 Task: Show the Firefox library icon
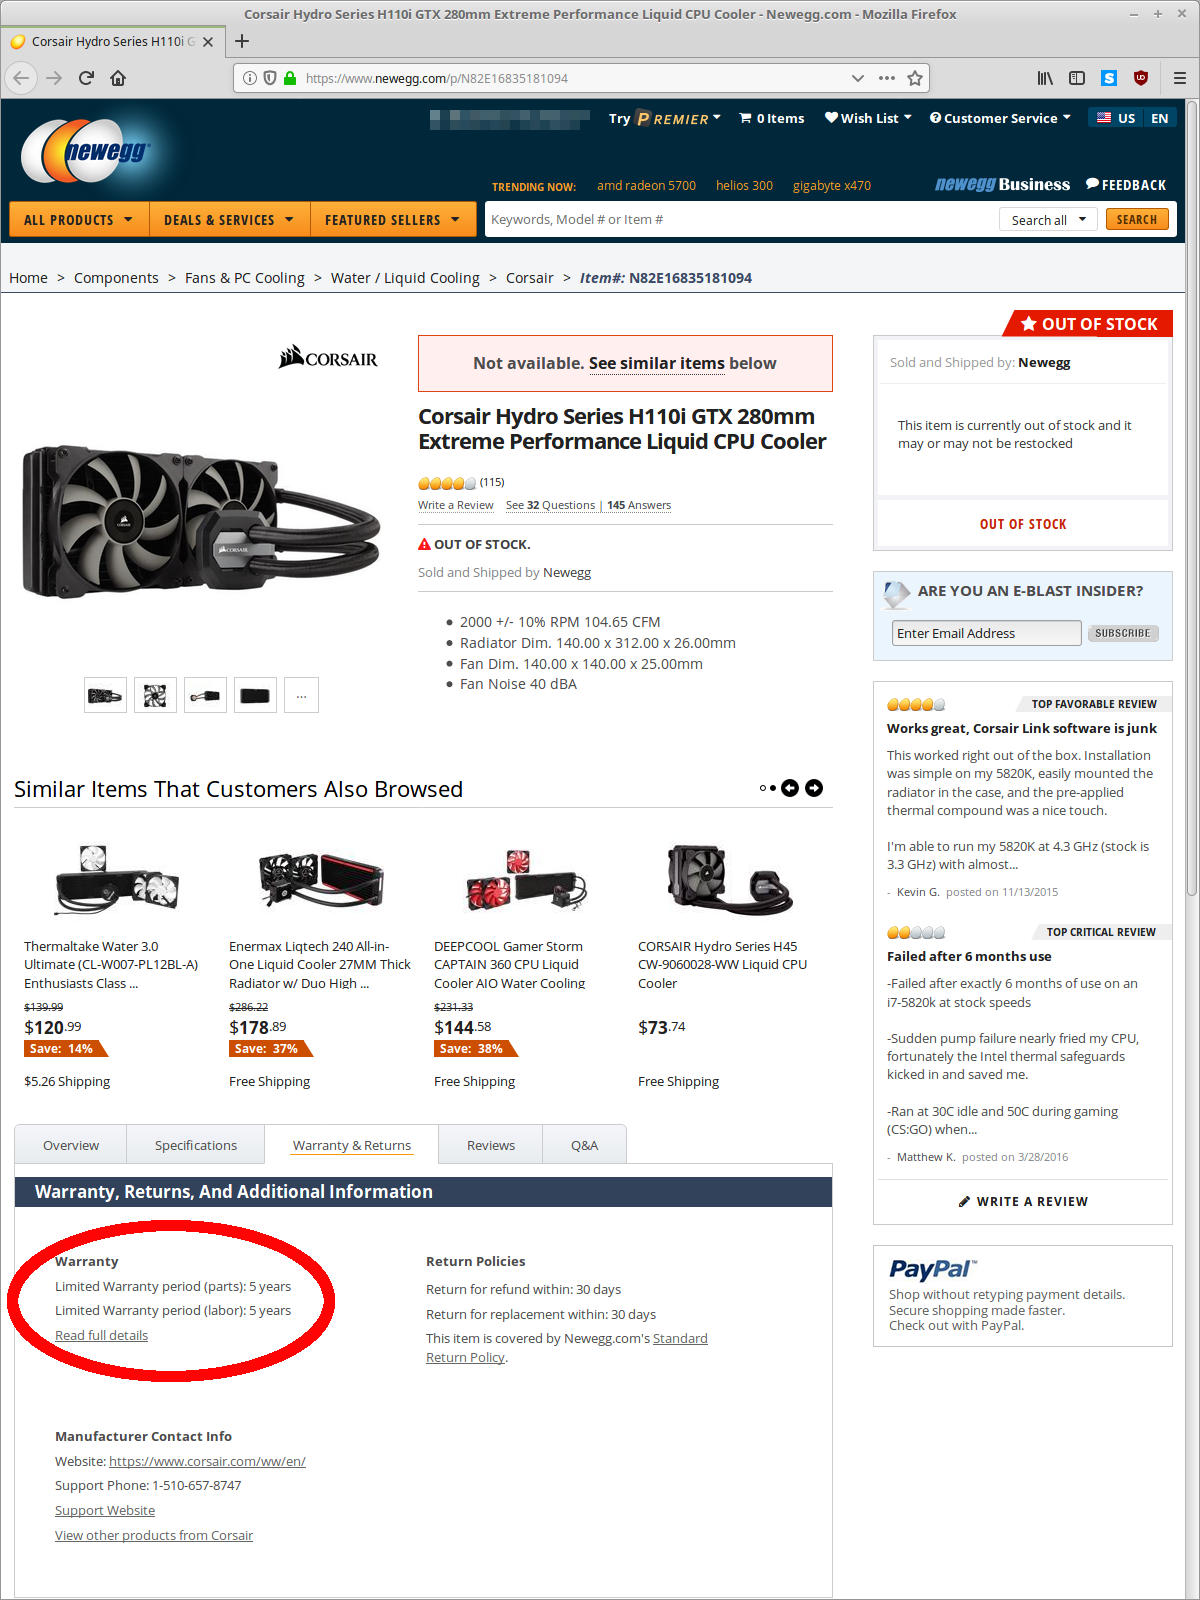pos(1045,78)
